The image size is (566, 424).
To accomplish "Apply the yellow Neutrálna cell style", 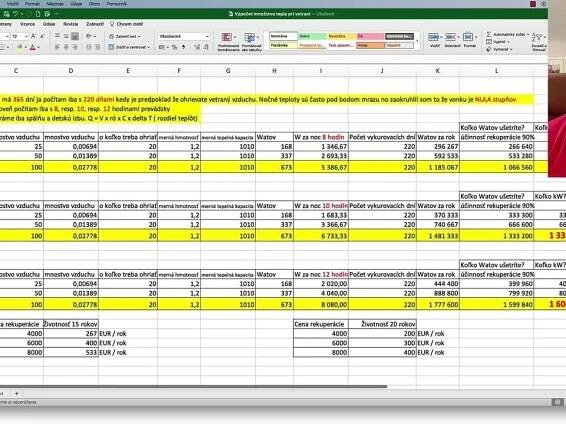I will (x=341, y=36).
